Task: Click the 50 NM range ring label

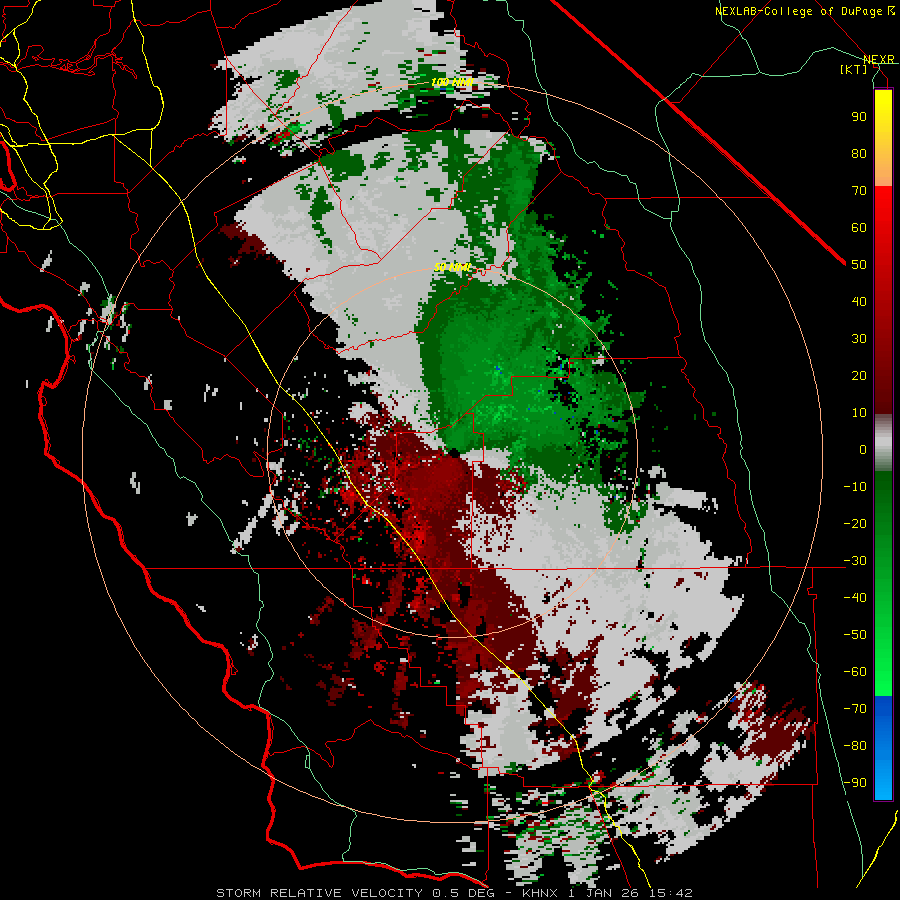Action: (x=452, y=267)
